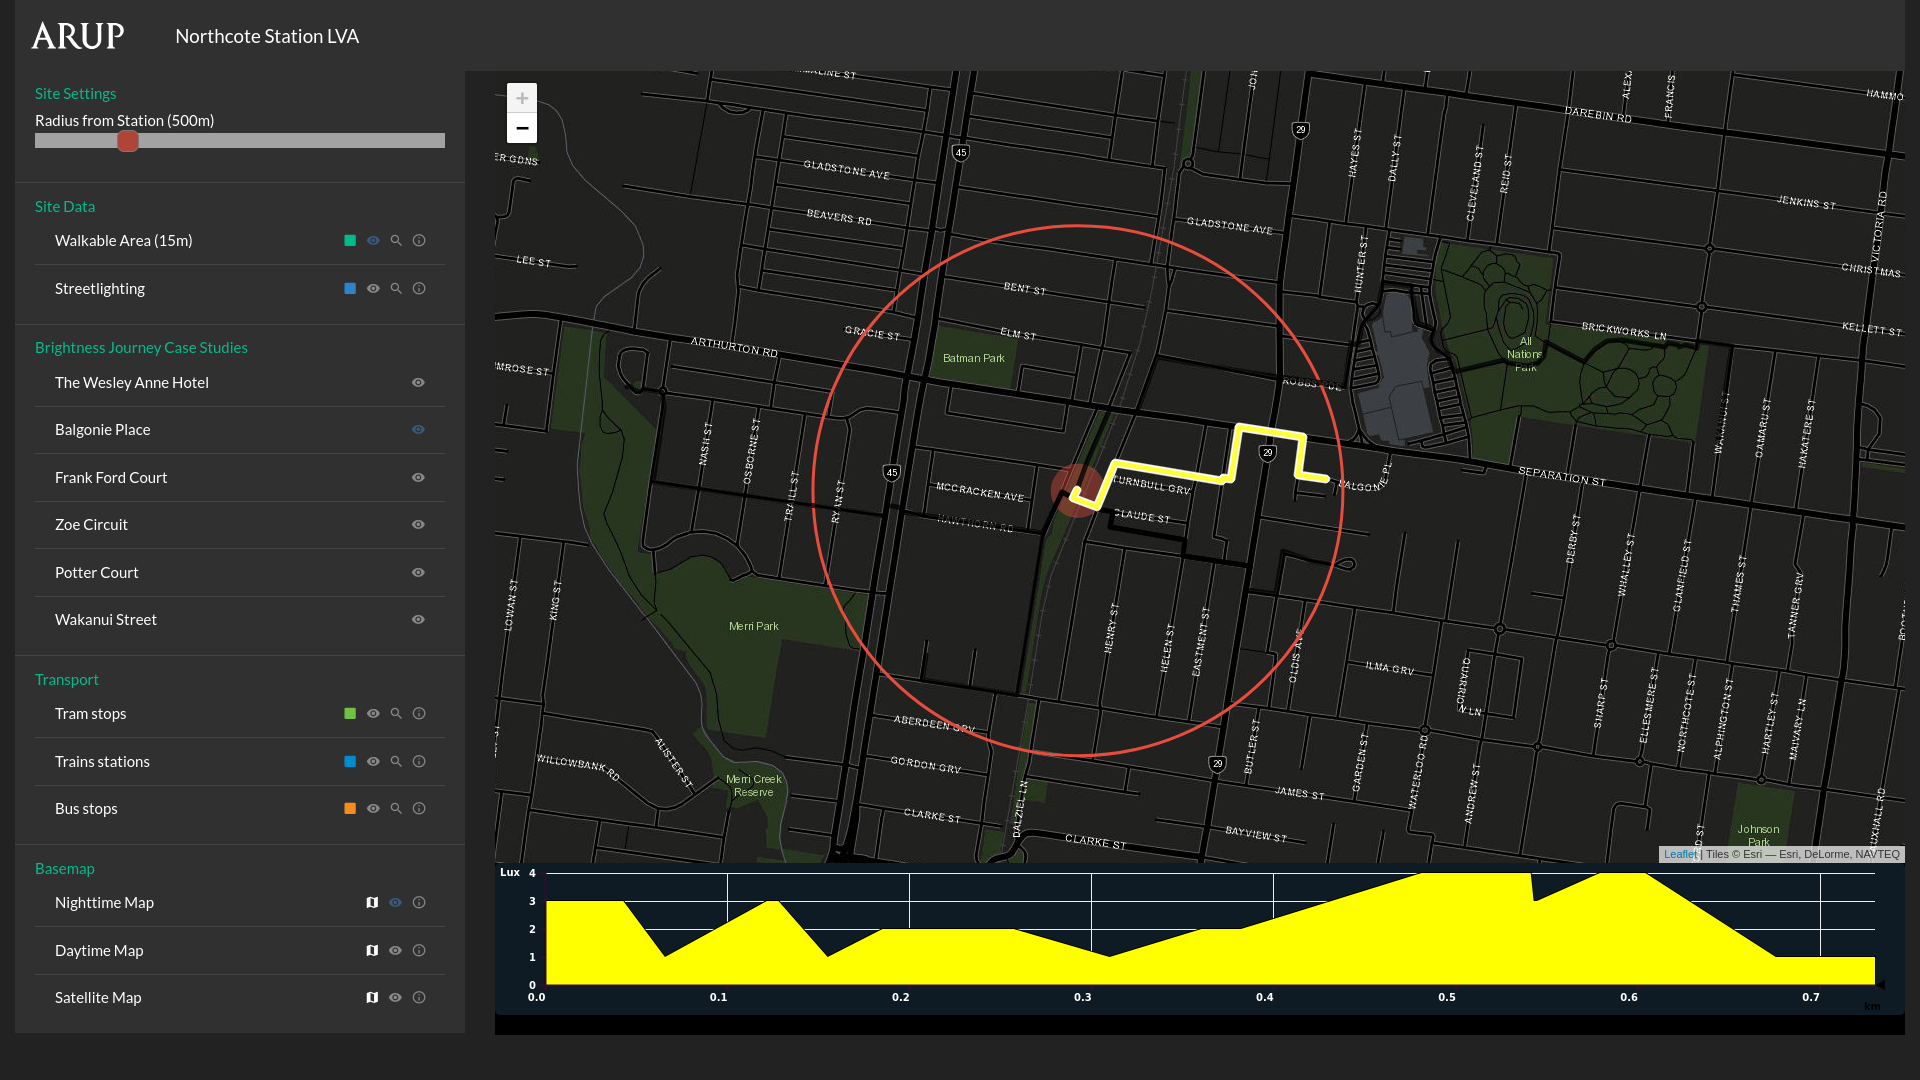Select Daytime Map basemap map icon
Viewport: 1920px width, 1080px height.
372,951
